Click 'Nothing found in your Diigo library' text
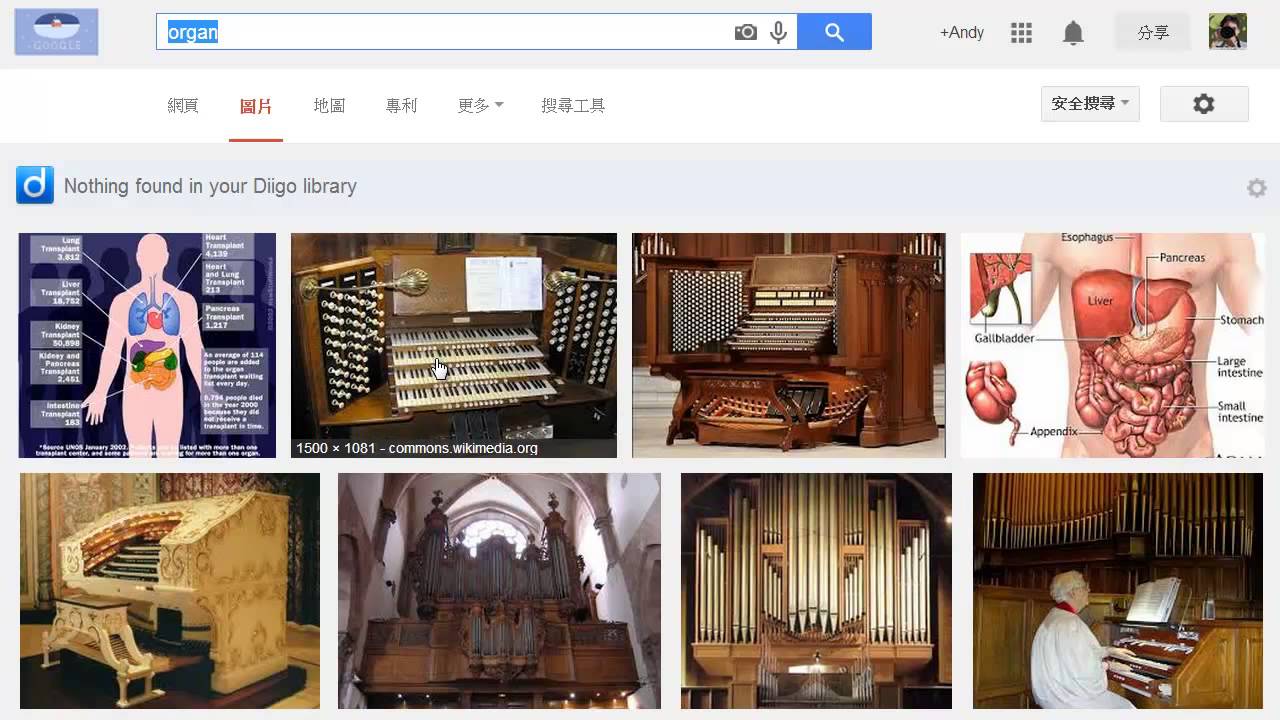The height and width of the screenshot is (720, 1280). [210, 186]
